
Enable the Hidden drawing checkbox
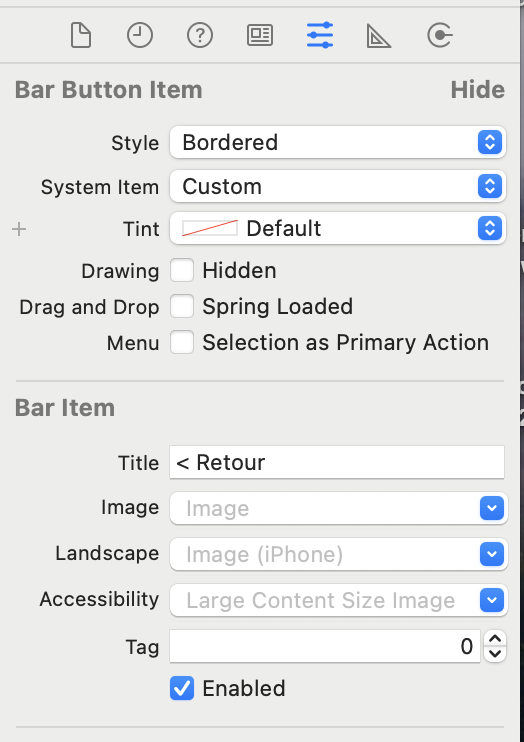tap(182, 270)
